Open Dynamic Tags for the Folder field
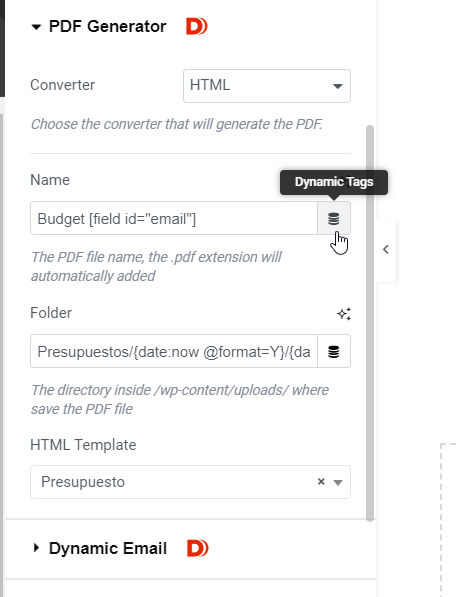Image resolution: width=457 pixels, height=597 pixels. 334,351
